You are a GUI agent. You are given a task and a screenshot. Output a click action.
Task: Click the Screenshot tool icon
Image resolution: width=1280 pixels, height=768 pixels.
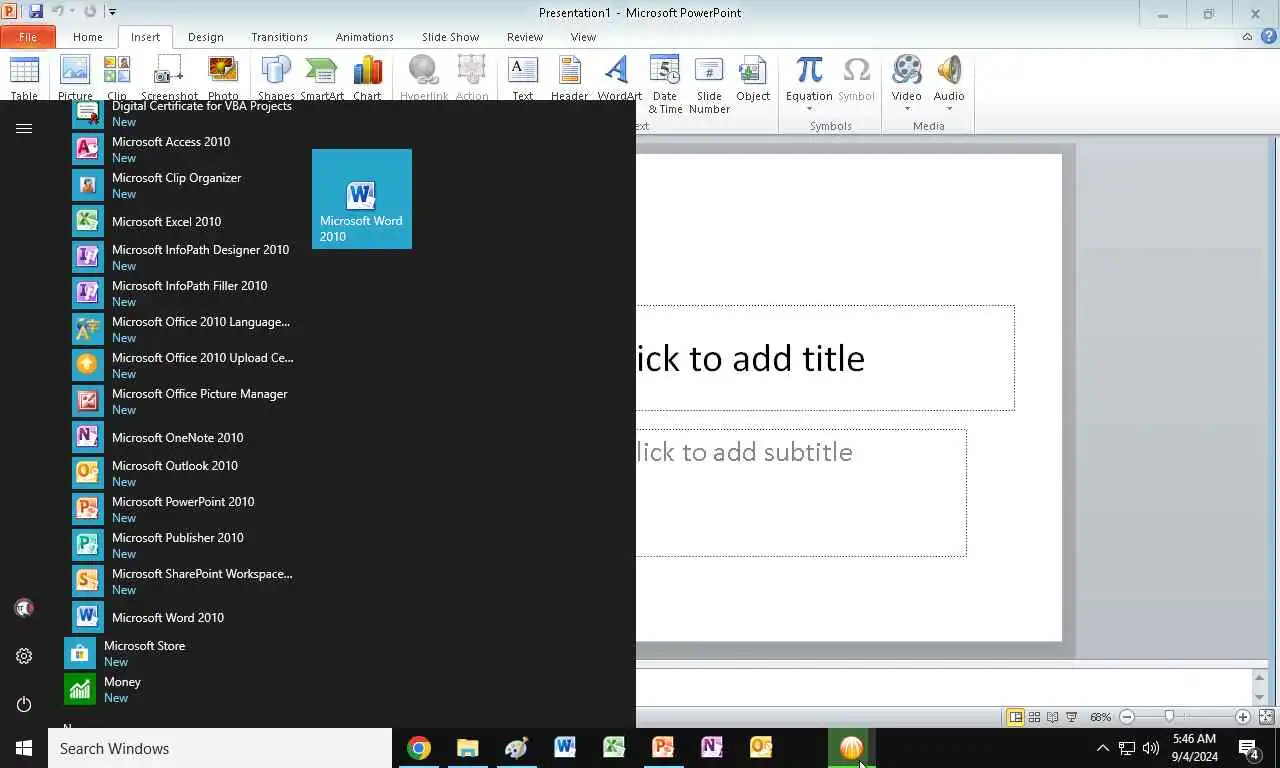[x=169, y=78]
